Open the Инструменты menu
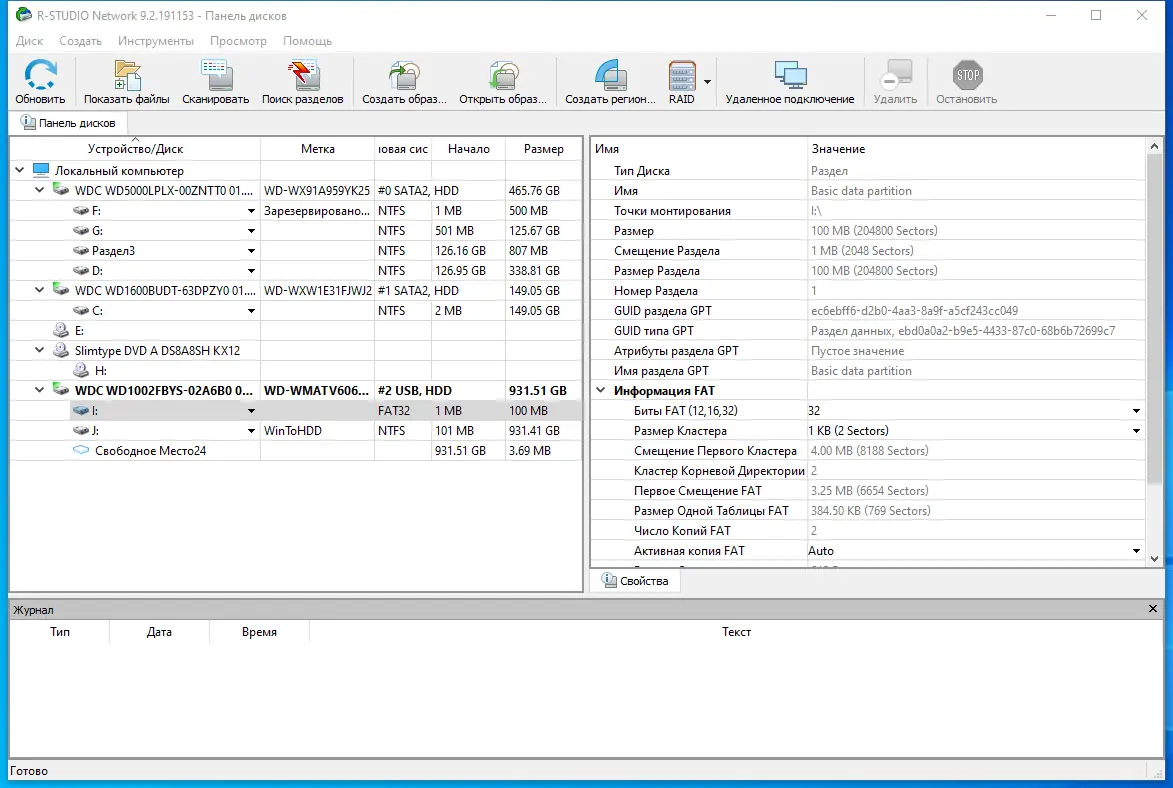Viewport: 1173px width, 788px height. tap(156, 41)
